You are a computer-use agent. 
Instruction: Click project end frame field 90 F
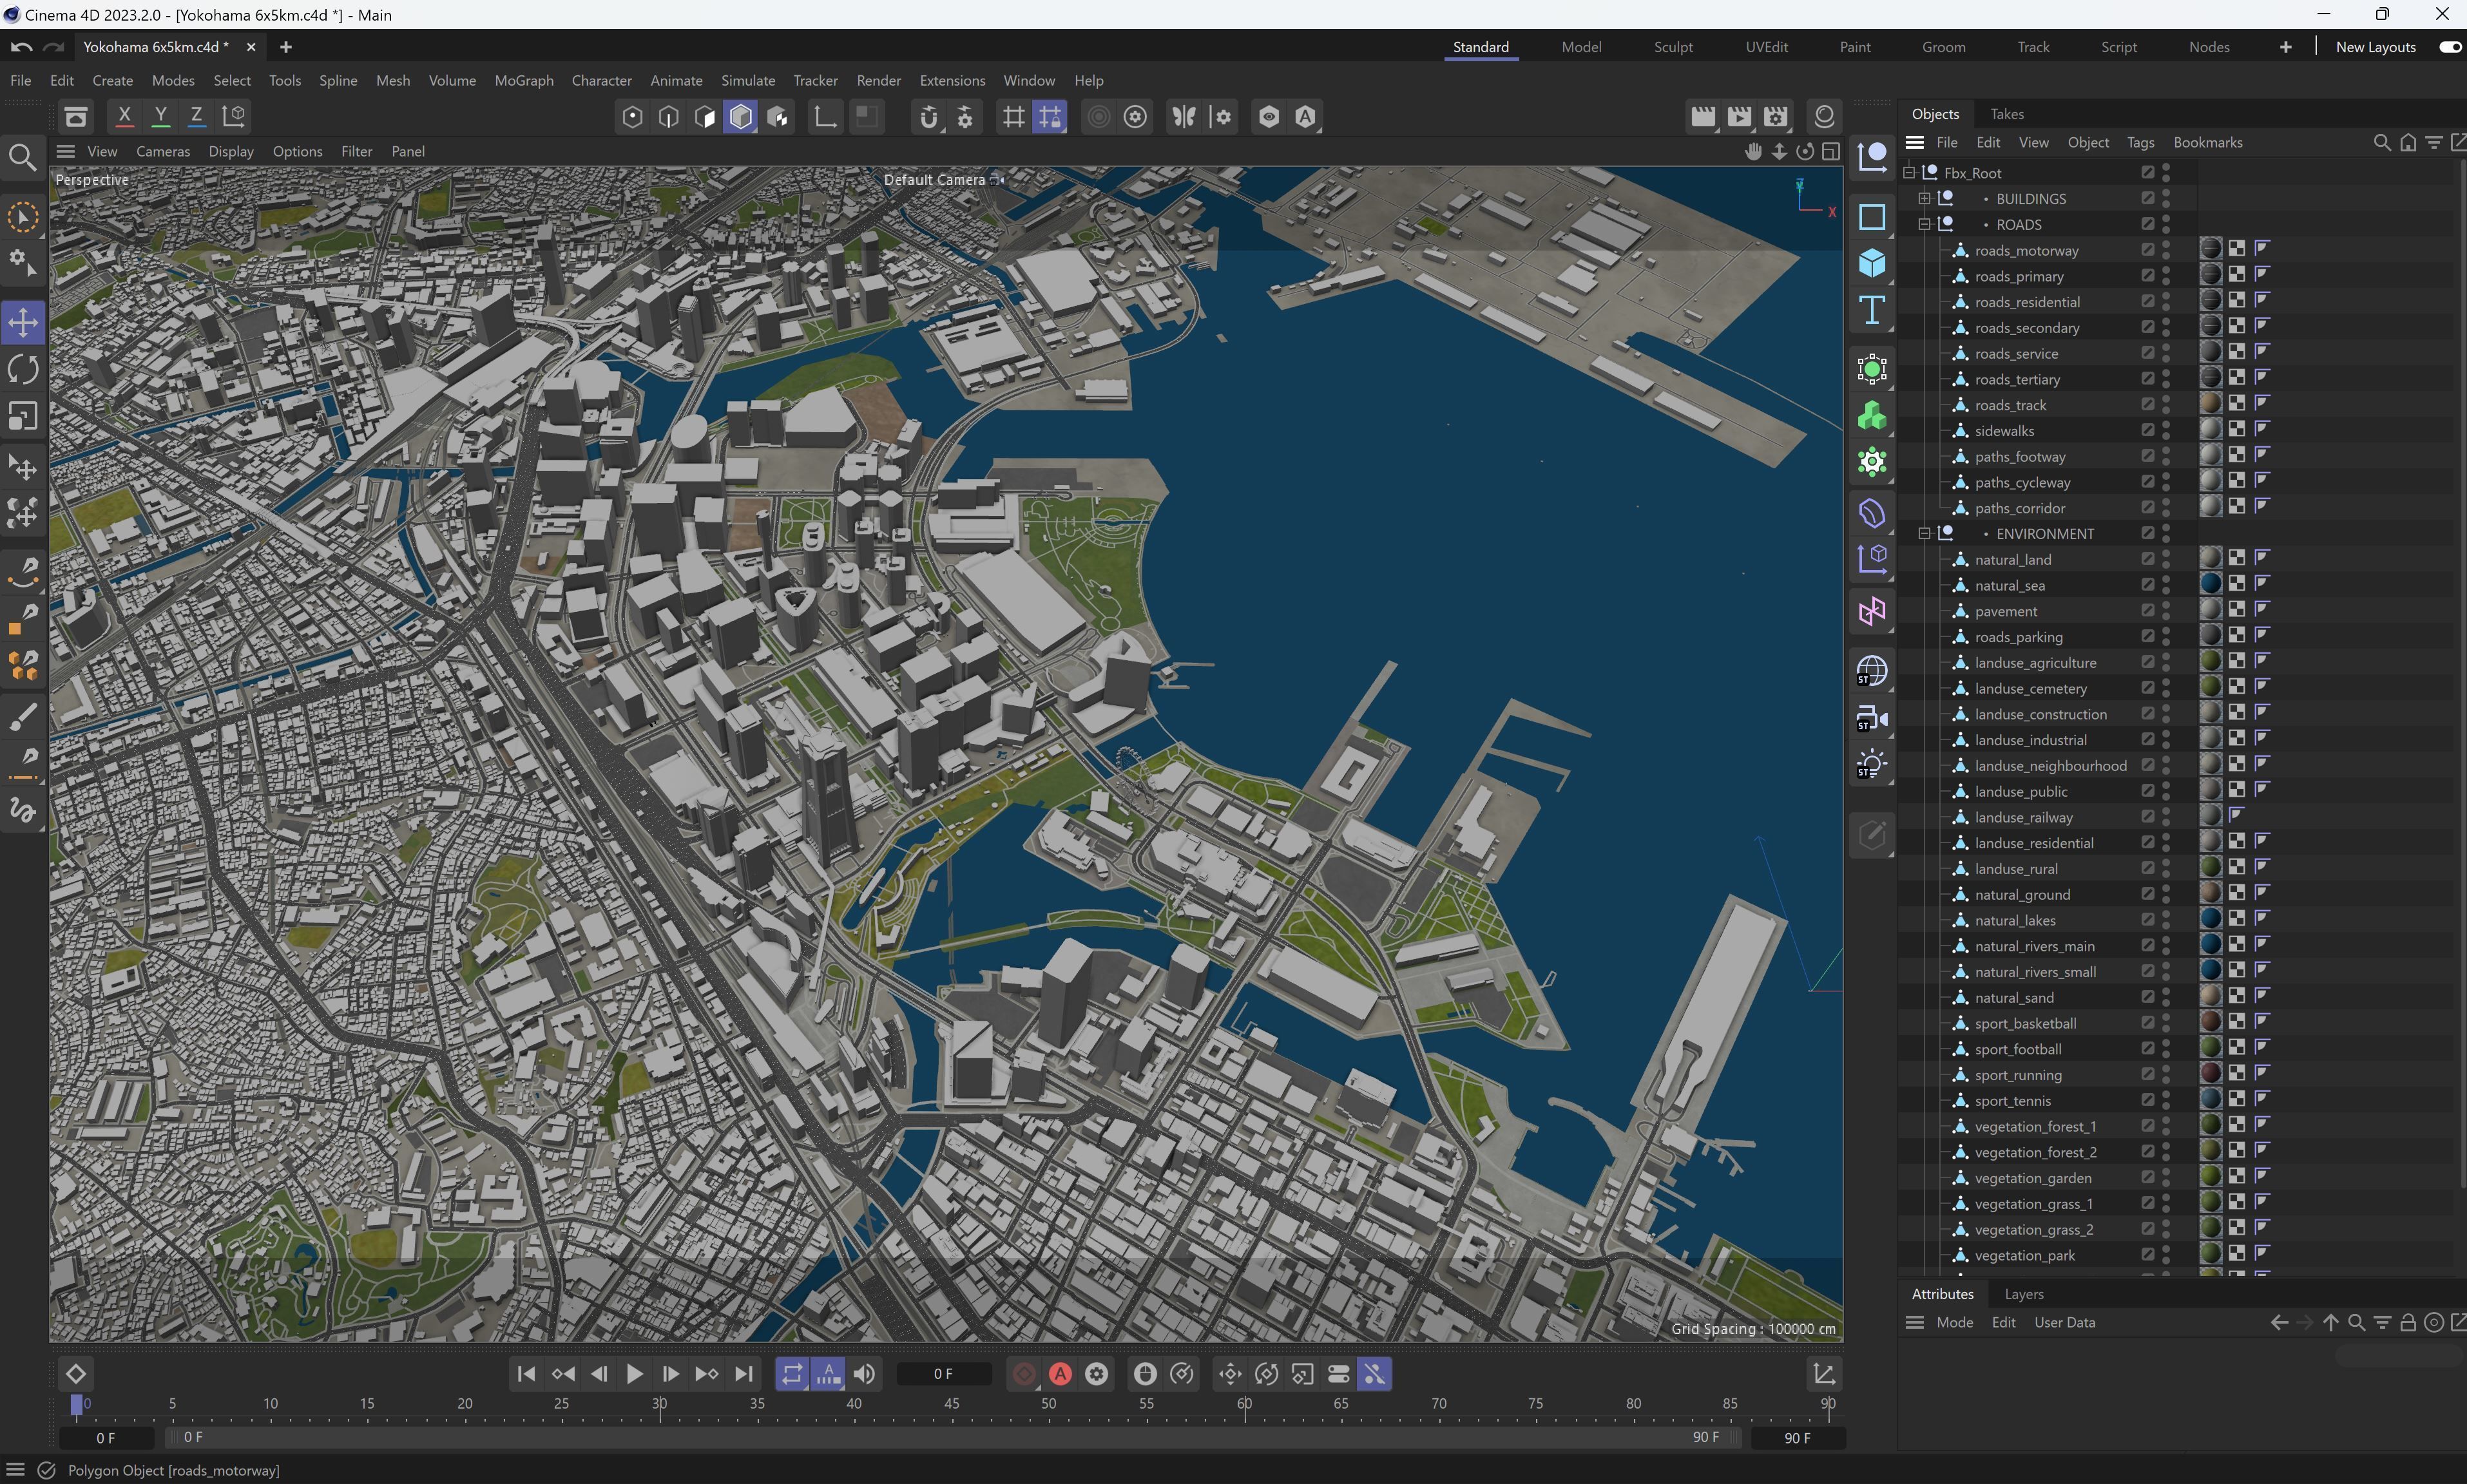(x=1796, y=1438)
